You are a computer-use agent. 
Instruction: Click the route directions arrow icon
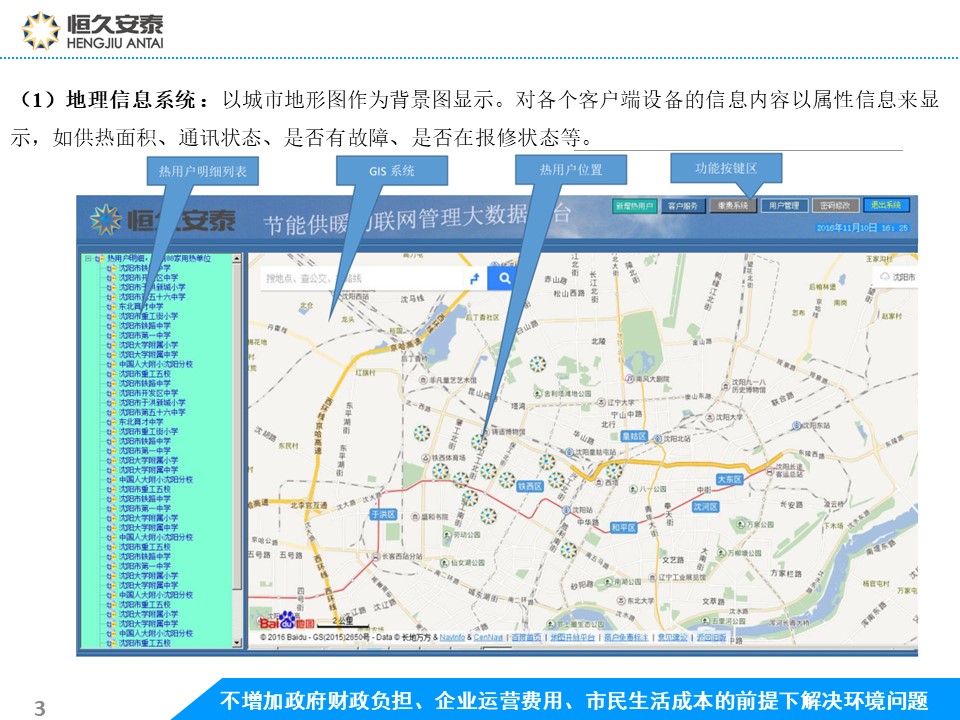[475, 279]
